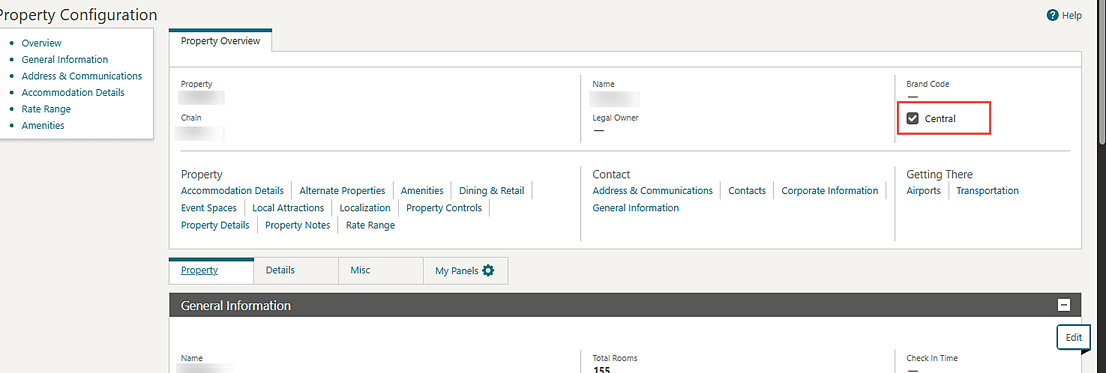
Task: Open Address & Communications in sidebar list
Action: pyautogui.click(x=82, y=76)
